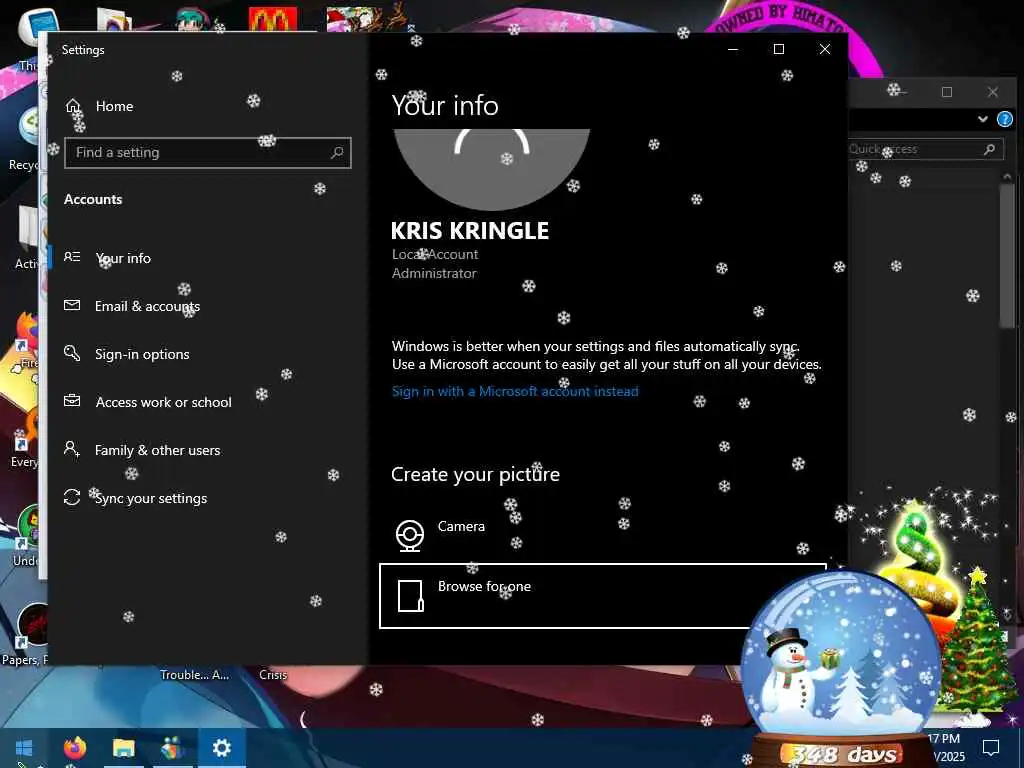Click the magnifier icon in Find a setting
The height and width of the screenshot is (768, 1024).
337,153
